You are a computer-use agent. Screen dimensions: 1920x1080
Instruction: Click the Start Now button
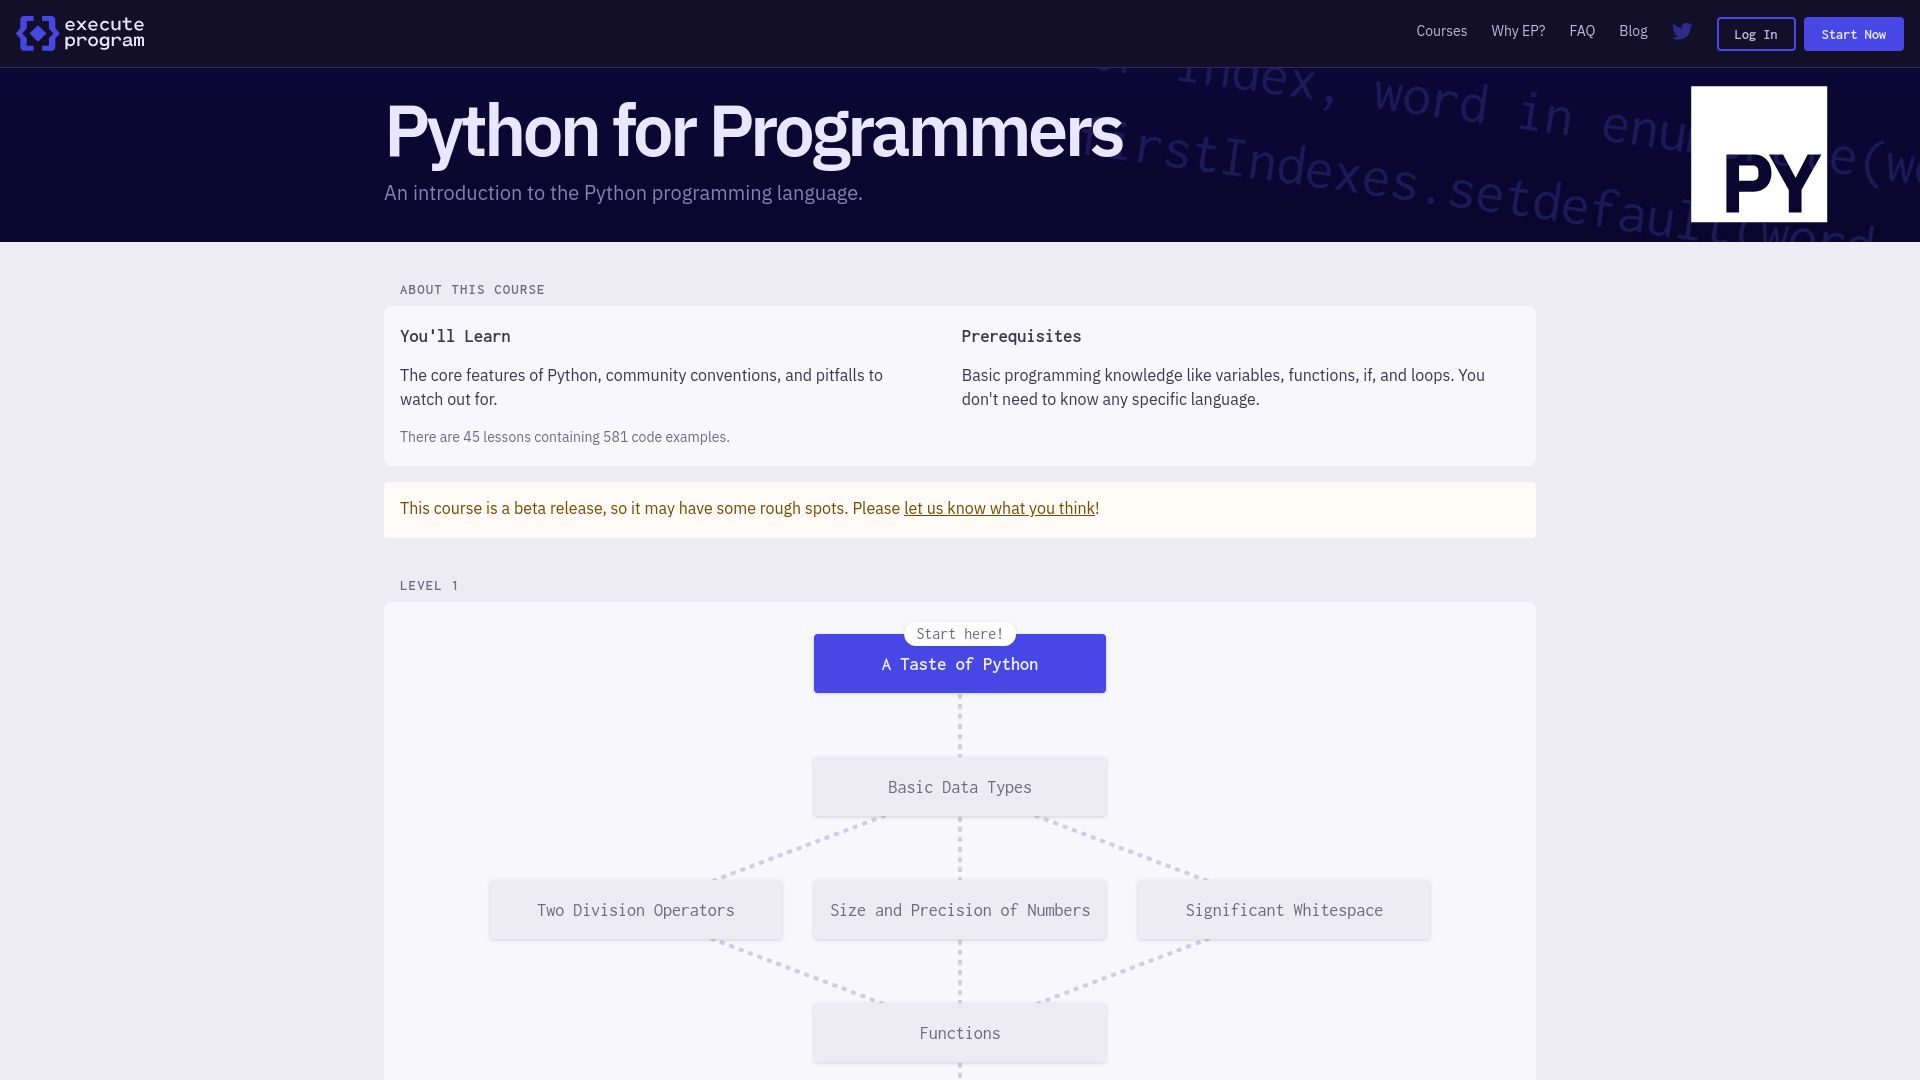(1853, 34)
